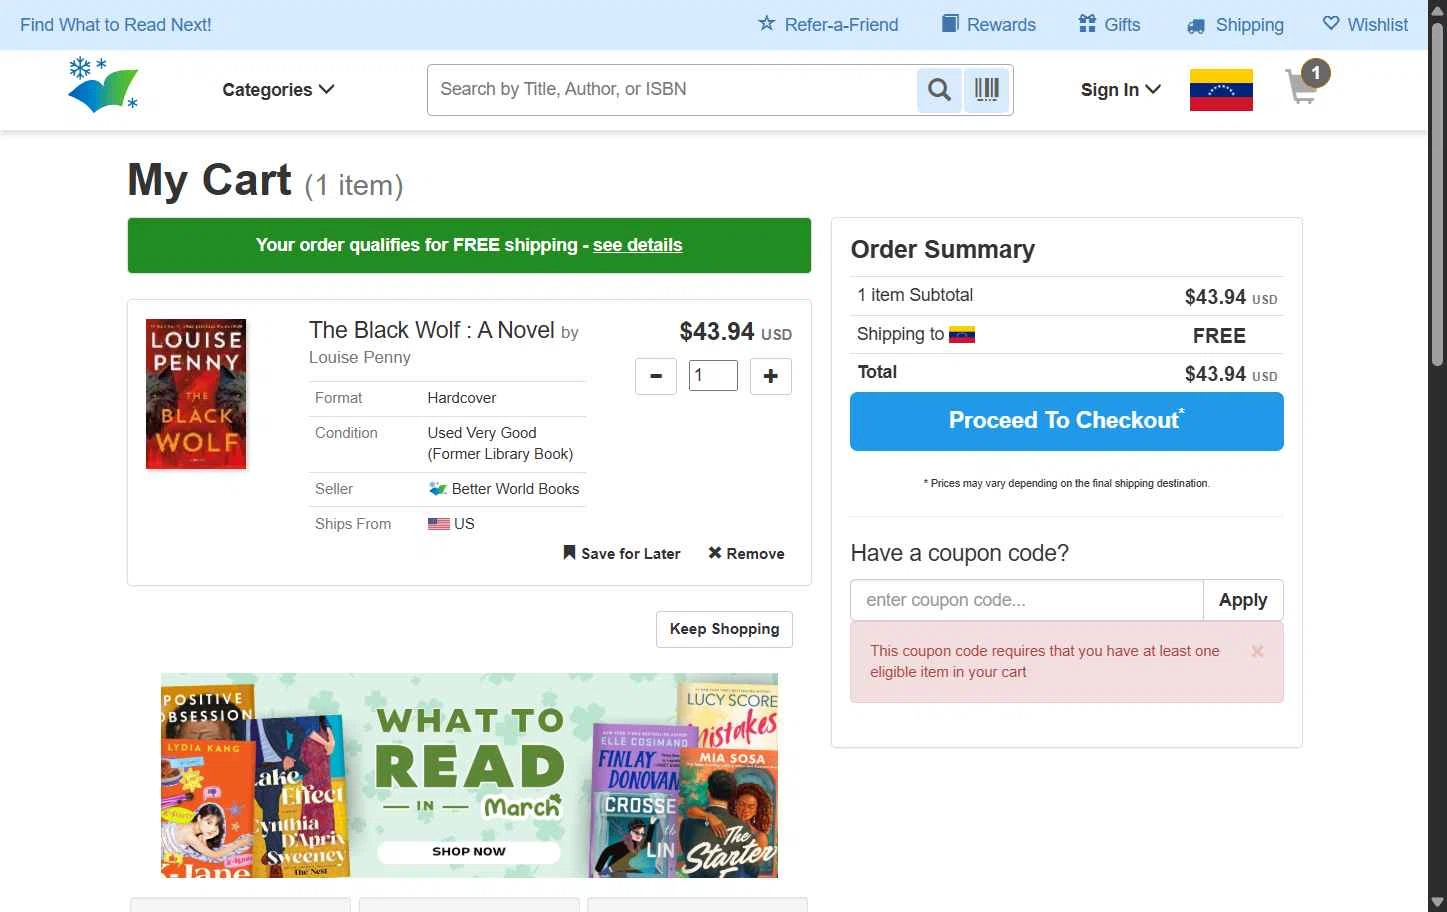Screen dimensions: 1447x912
Task: Save the book for later
Action: [x=622, y=554]
